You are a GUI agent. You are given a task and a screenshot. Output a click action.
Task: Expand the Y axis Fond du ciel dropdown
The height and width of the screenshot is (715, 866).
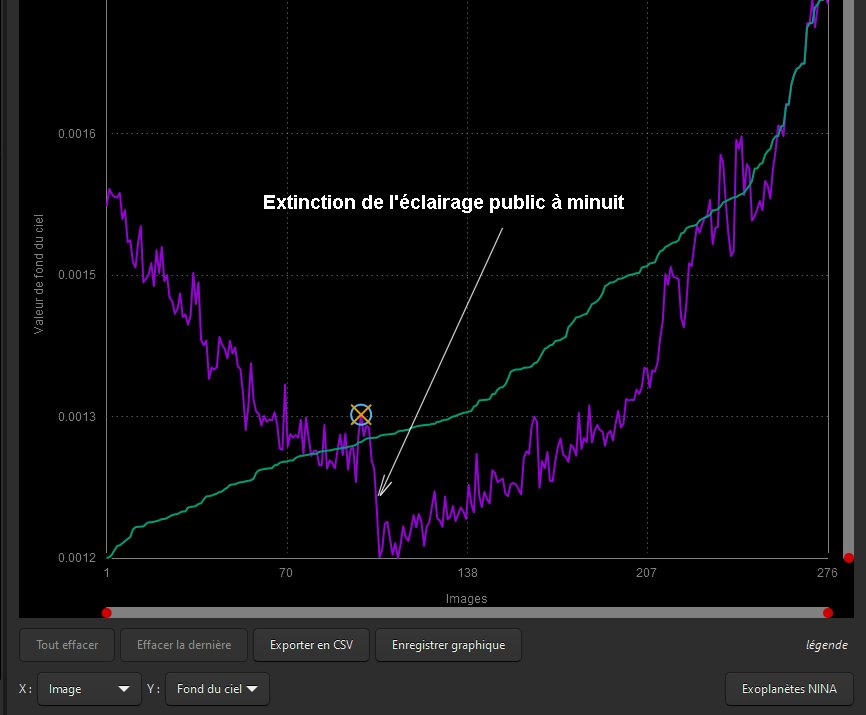[x=217, y=689]
